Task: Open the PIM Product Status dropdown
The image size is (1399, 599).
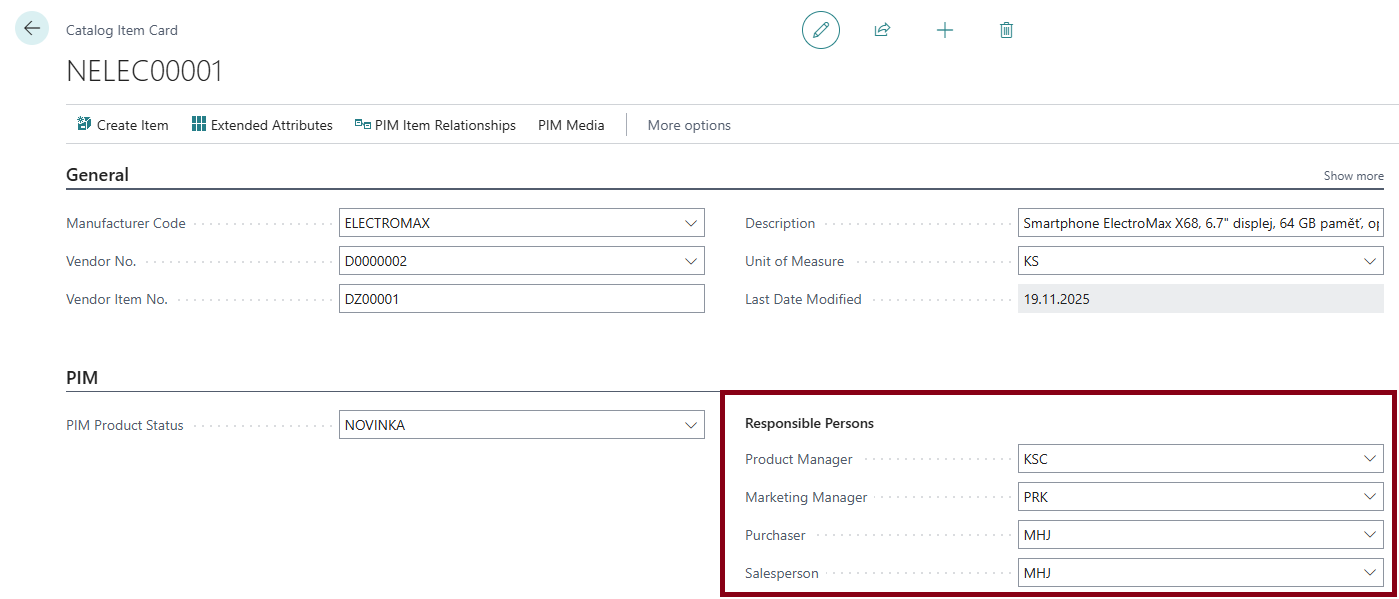Action: pyautogui.click(x=690, y=425)
